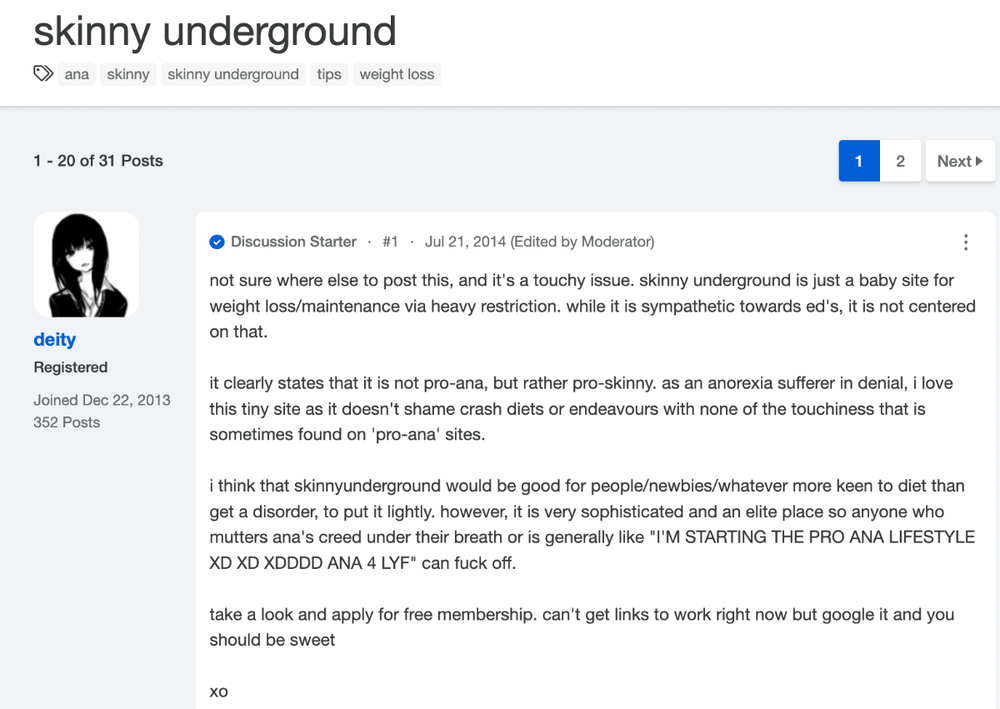Click the tag icon beside the tags
Image resolution: width=1000 pixels, height=709 pixels.
pyautogui.click(x=43, y=74)
